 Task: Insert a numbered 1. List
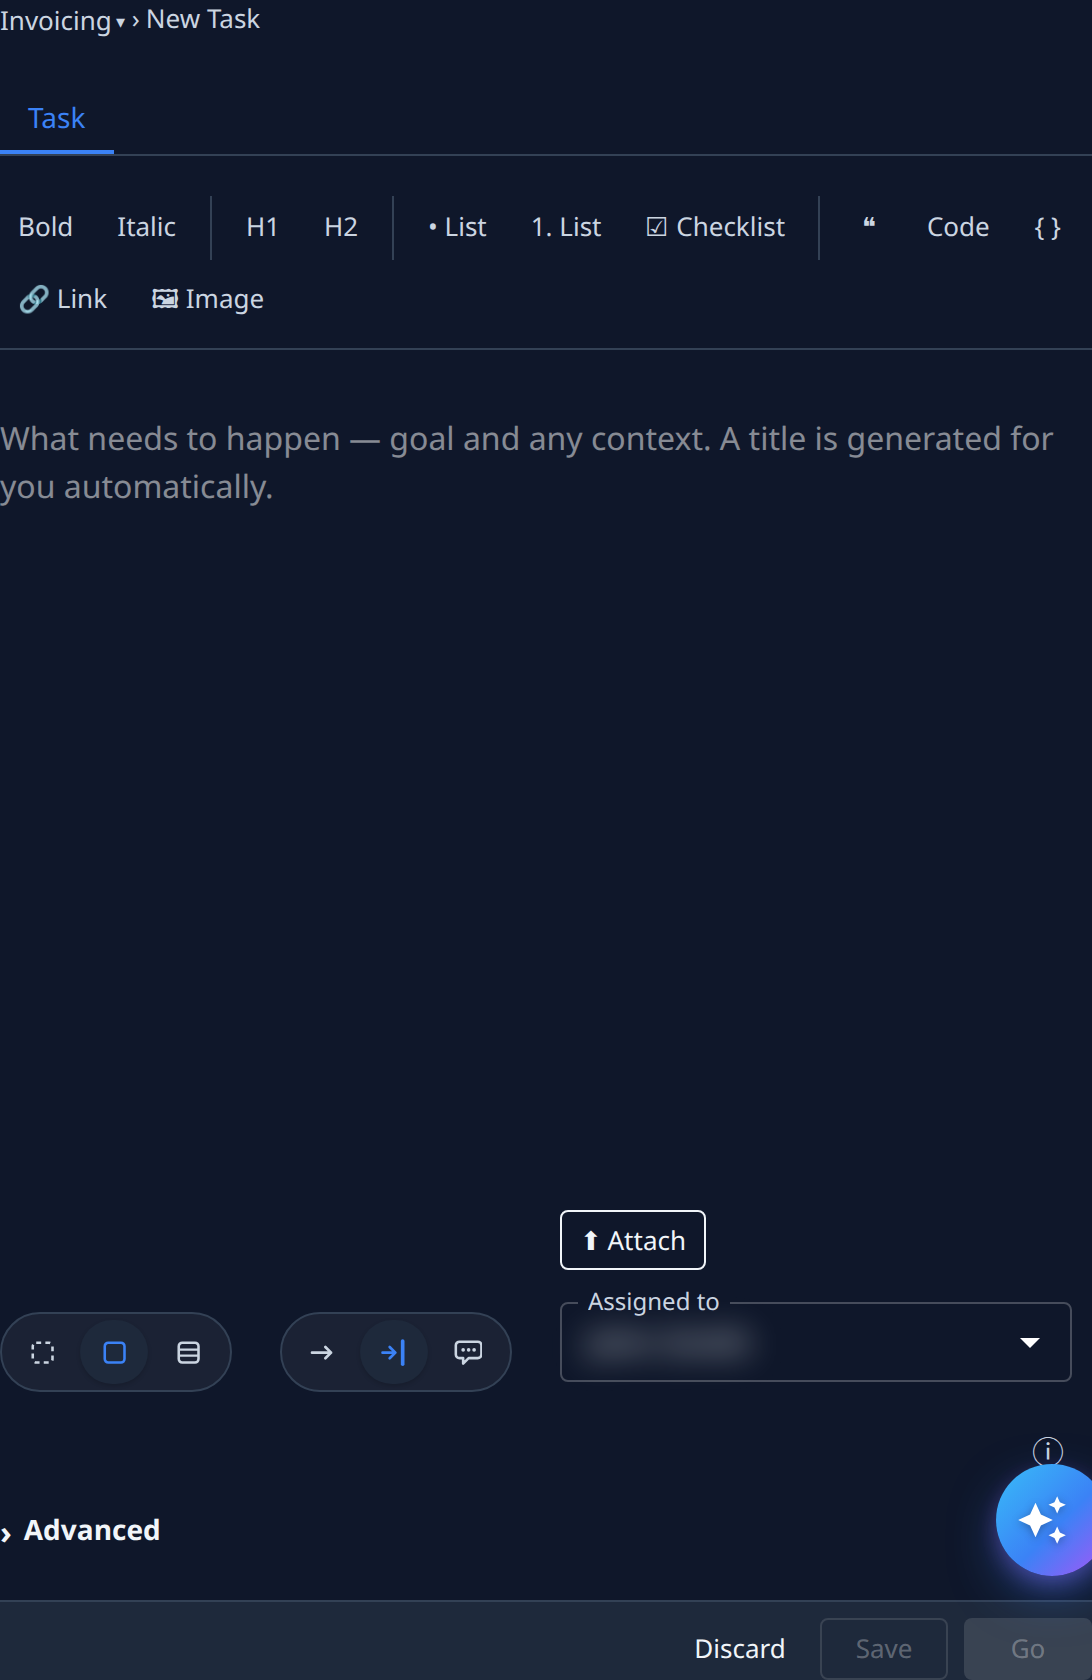(566, 227)
